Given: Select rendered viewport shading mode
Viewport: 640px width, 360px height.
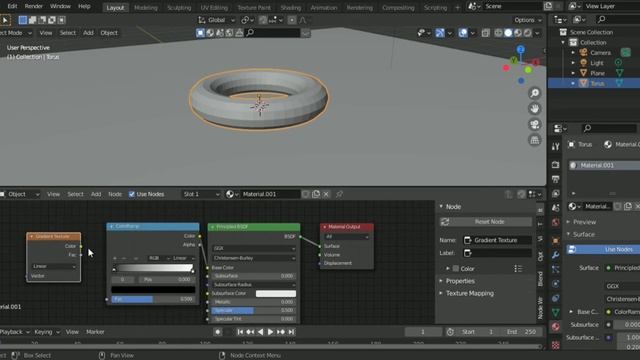Looking at the screenshot, I should (528, 33).
